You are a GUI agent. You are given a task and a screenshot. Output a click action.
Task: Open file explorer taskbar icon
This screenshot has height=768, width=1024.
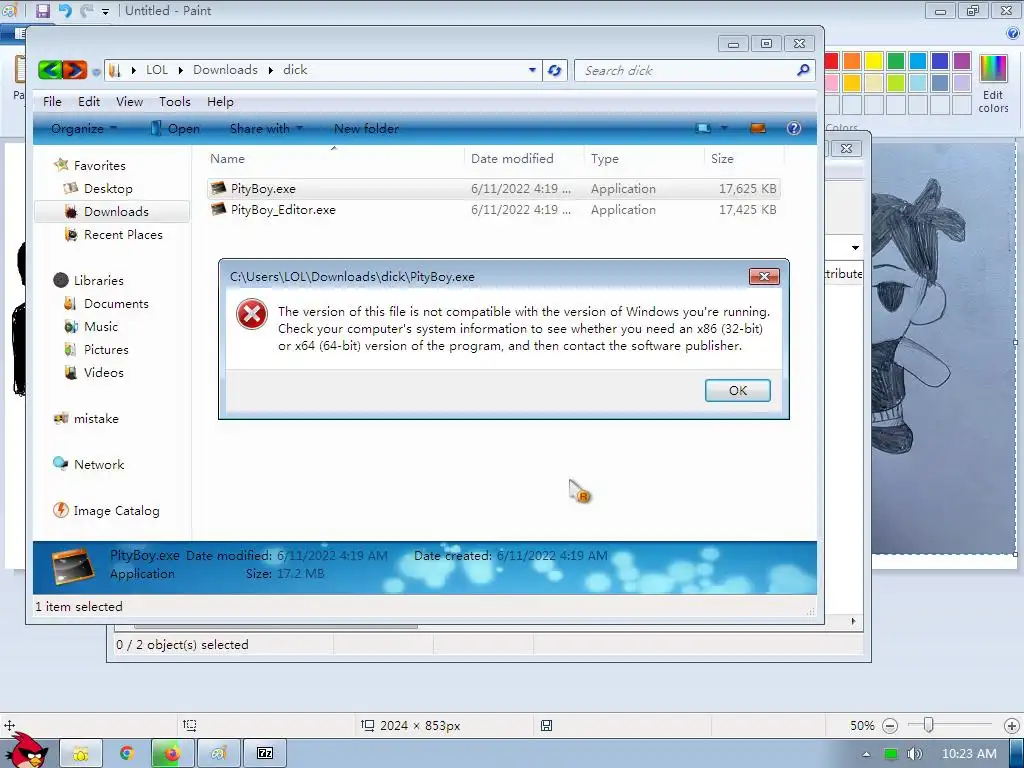pos(81,754)
